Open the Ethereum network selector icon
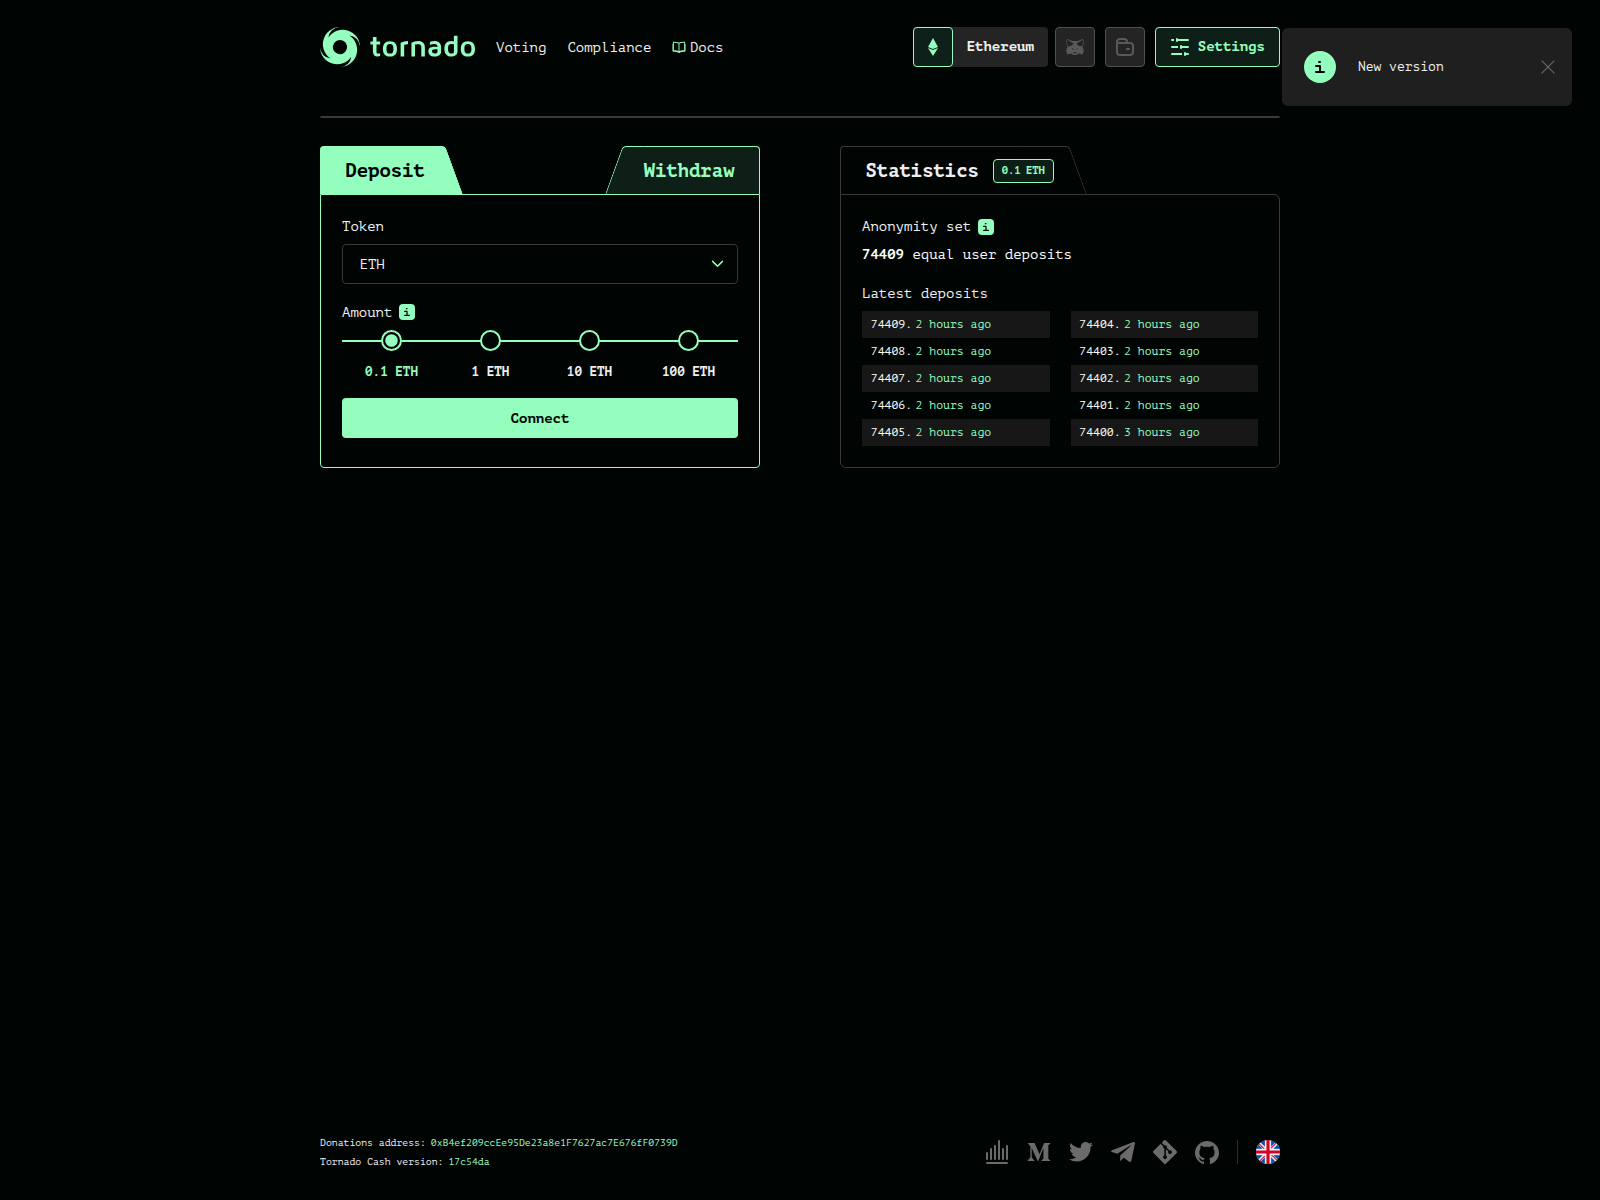Screen dimensions: 1600x1200 933,47
